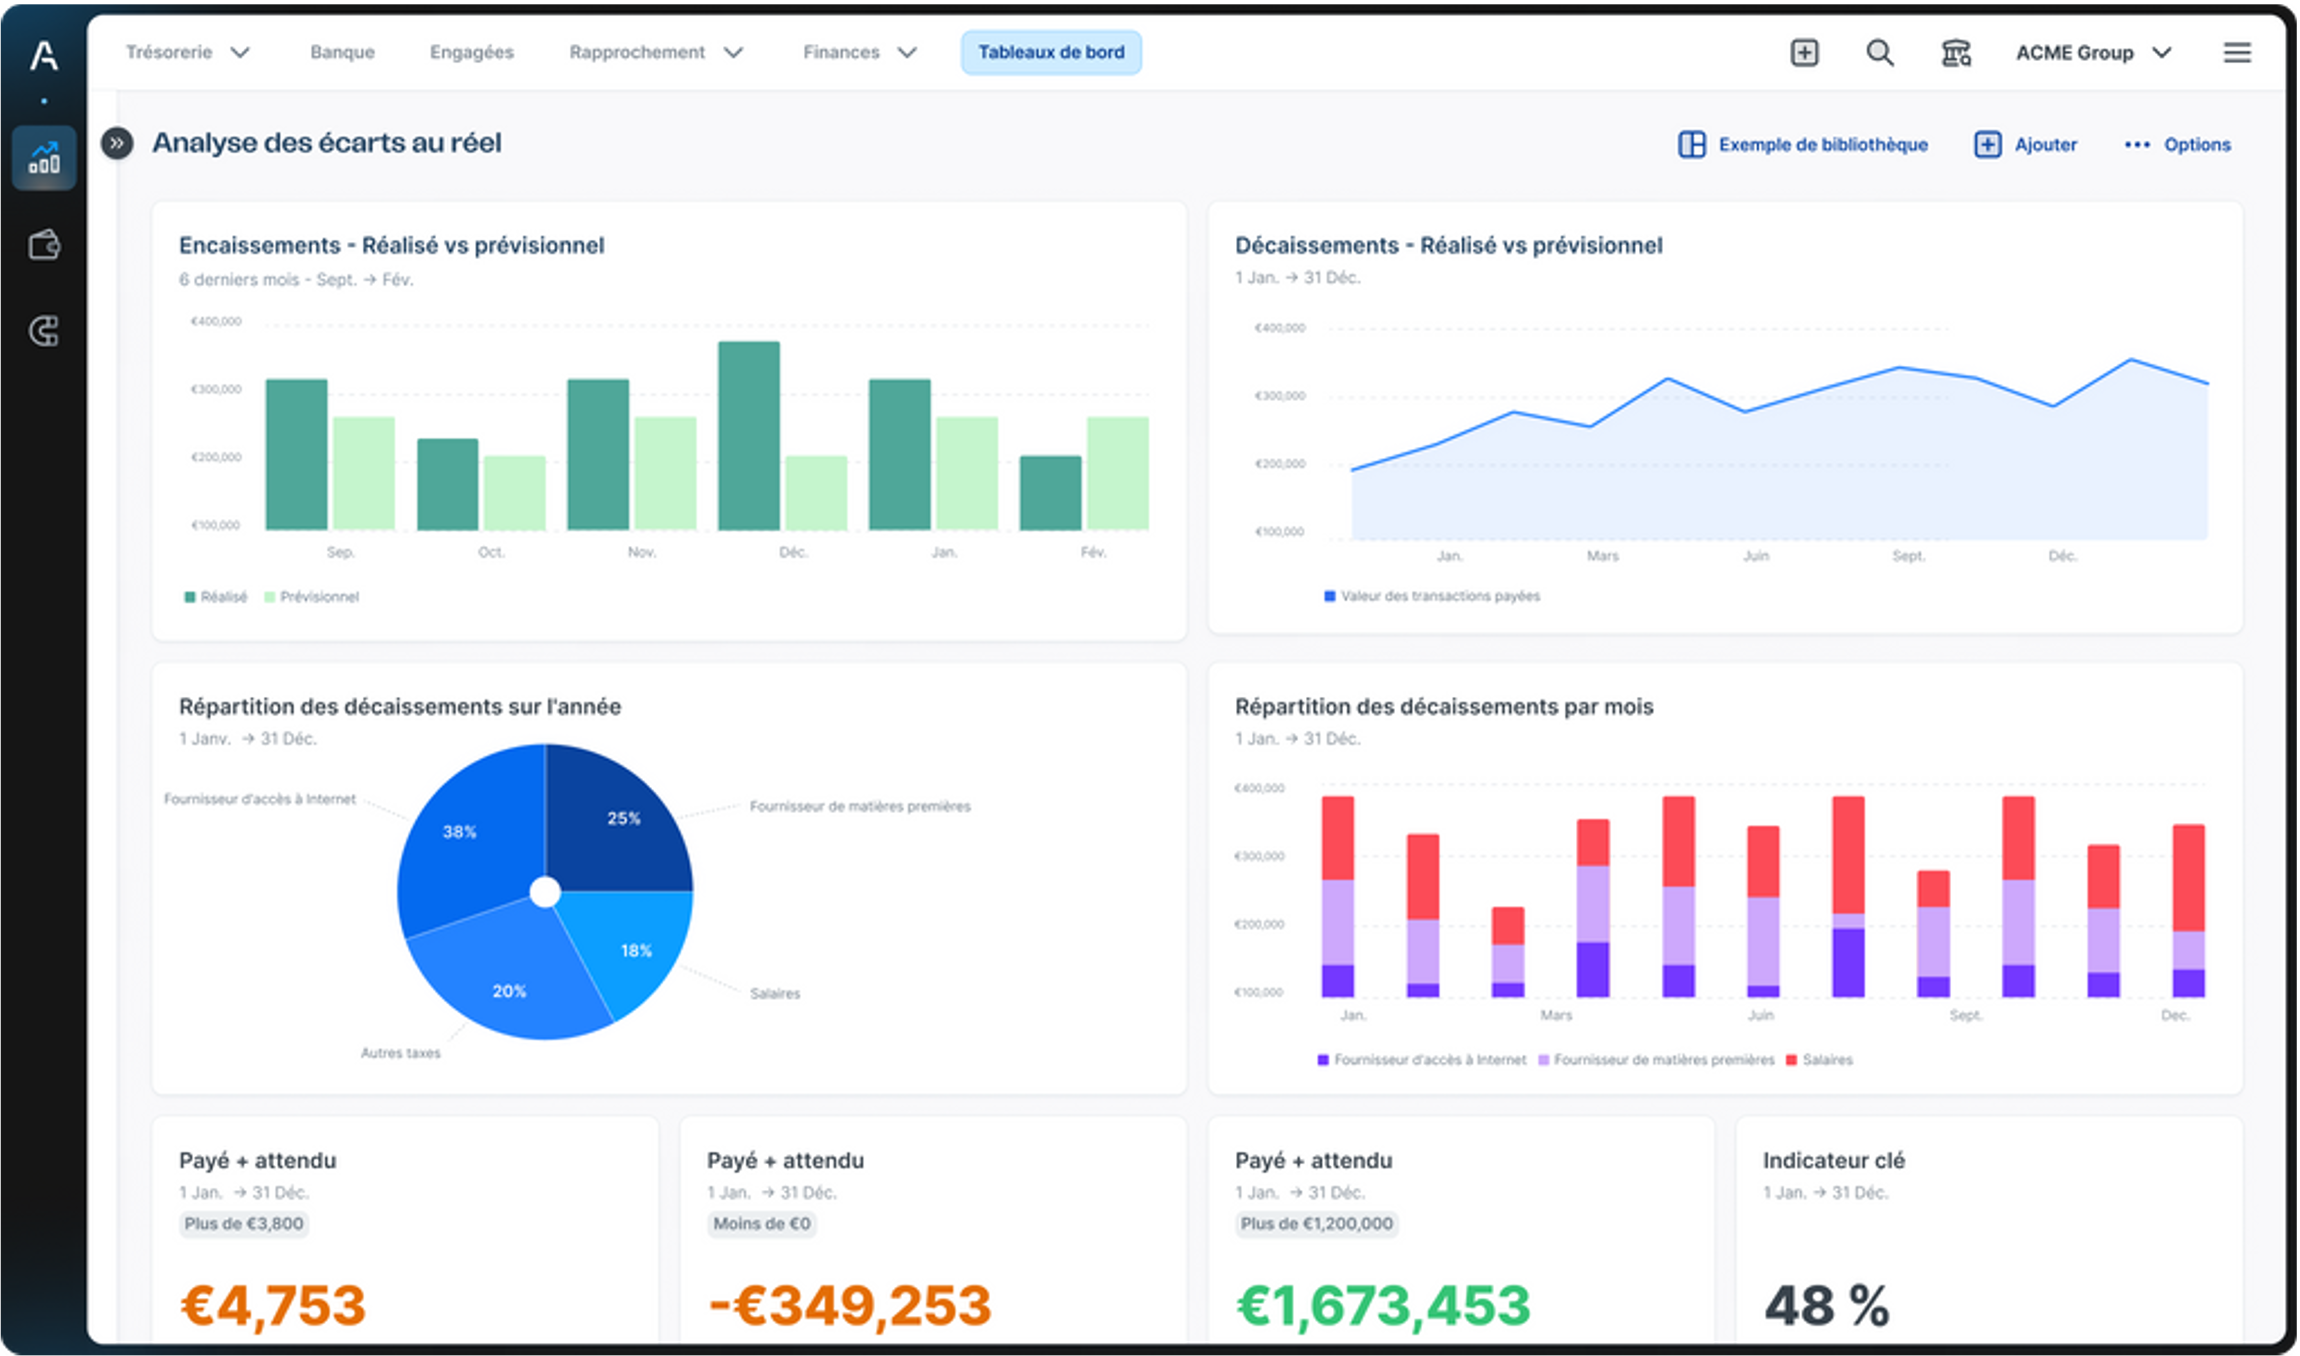Click the magnet sidebar icon
The width and height of the screenshot is (2300, 1356).
point(44,331)
